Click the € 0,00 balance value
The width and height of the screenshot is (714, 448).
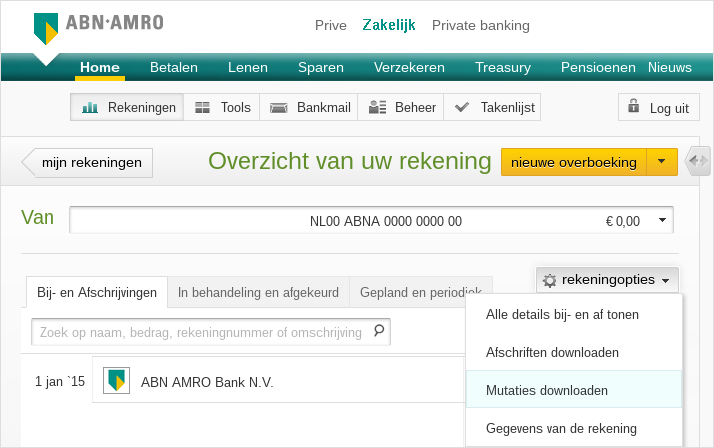[x=622, y=221]
